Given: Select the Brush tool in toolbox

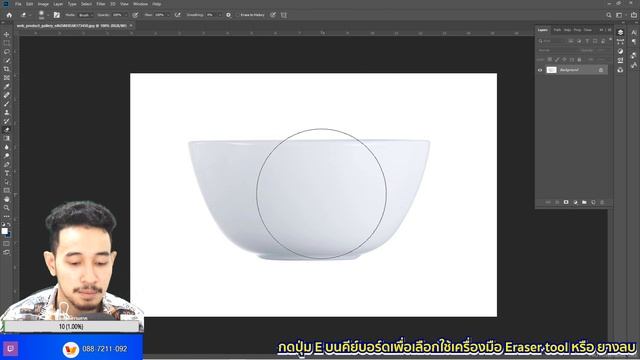Looking at the screenshot, I should (7, 104).
